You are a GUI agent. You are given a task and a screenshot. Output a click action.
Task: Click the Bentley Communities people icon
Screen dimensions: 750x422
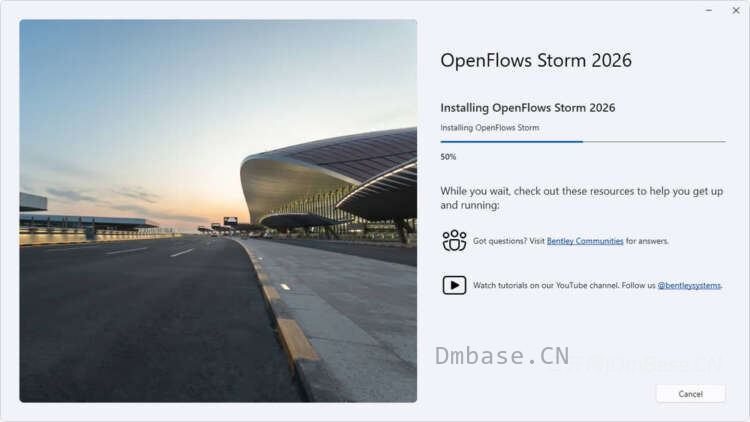point(454,241)
